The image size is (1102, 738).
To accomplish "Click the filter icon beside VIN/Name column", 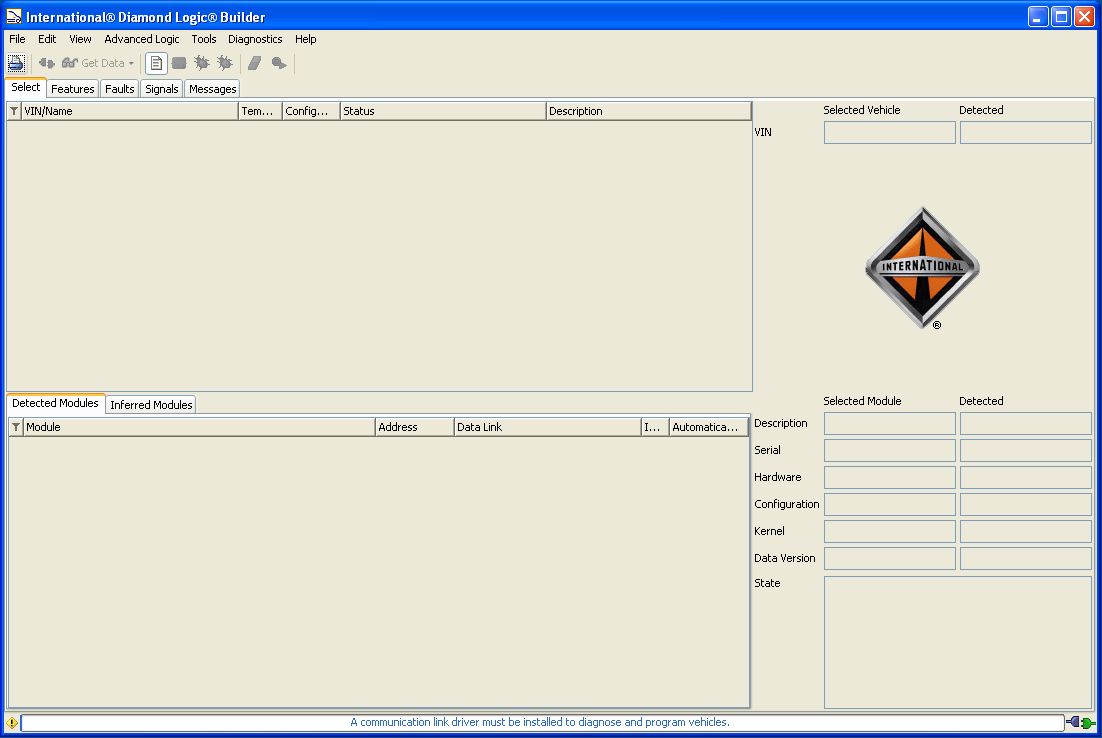I will (x=14, y=111).
